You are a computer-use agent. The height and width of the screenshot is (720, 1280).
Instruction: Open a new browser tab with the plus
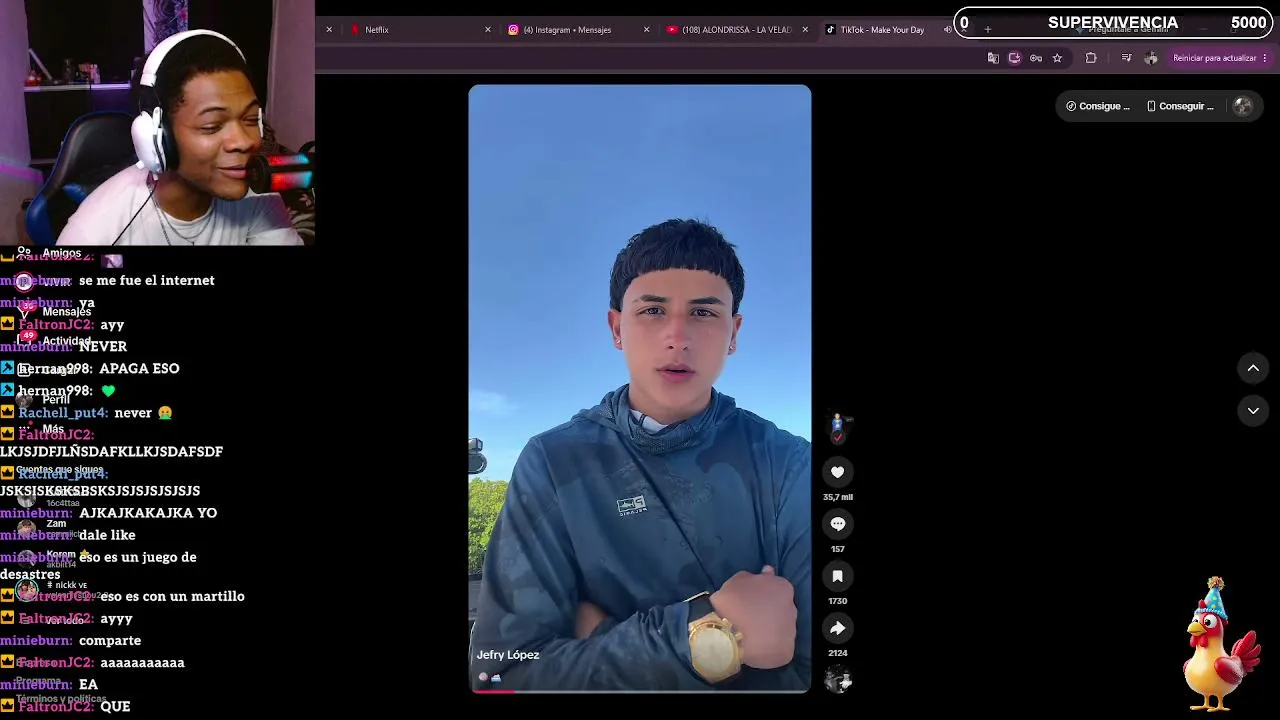coord(988,30)
